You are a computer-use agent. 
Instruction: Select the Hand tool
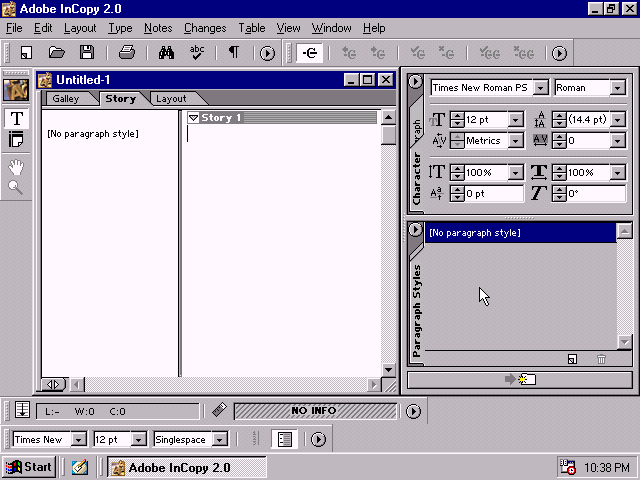point(16,164)
